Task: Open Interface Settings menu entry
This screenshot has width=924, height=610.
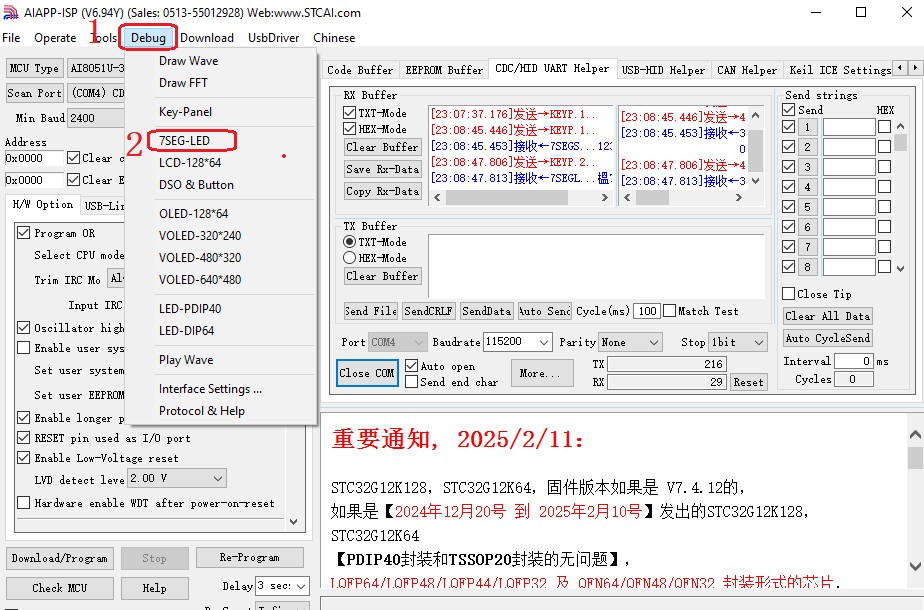Action: (210, 389)
